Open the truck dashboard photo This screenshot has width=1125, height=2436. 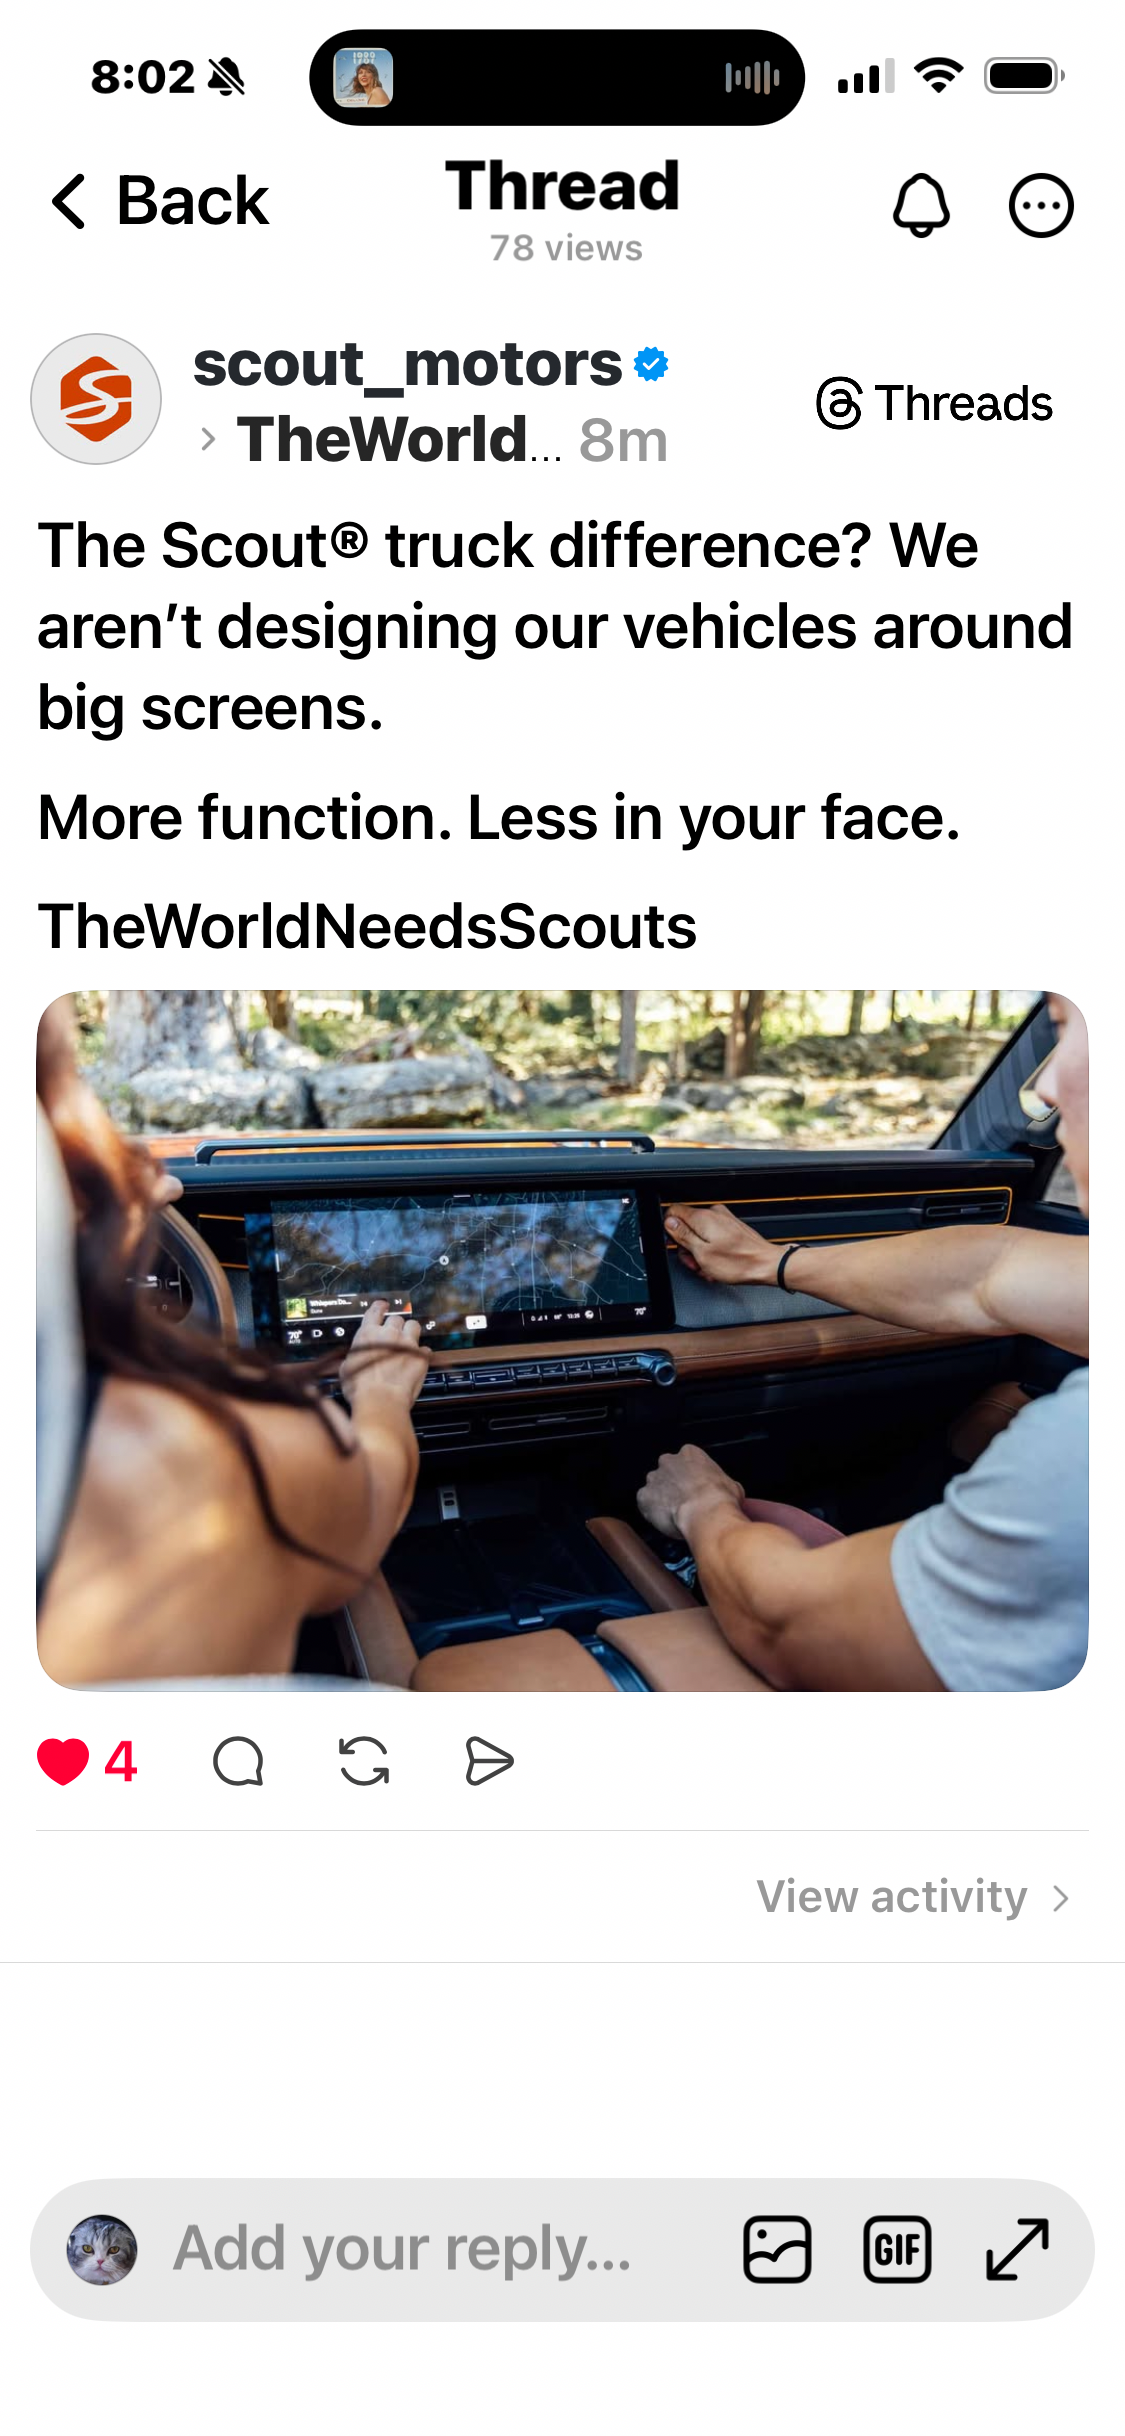tap(562, 1341)
